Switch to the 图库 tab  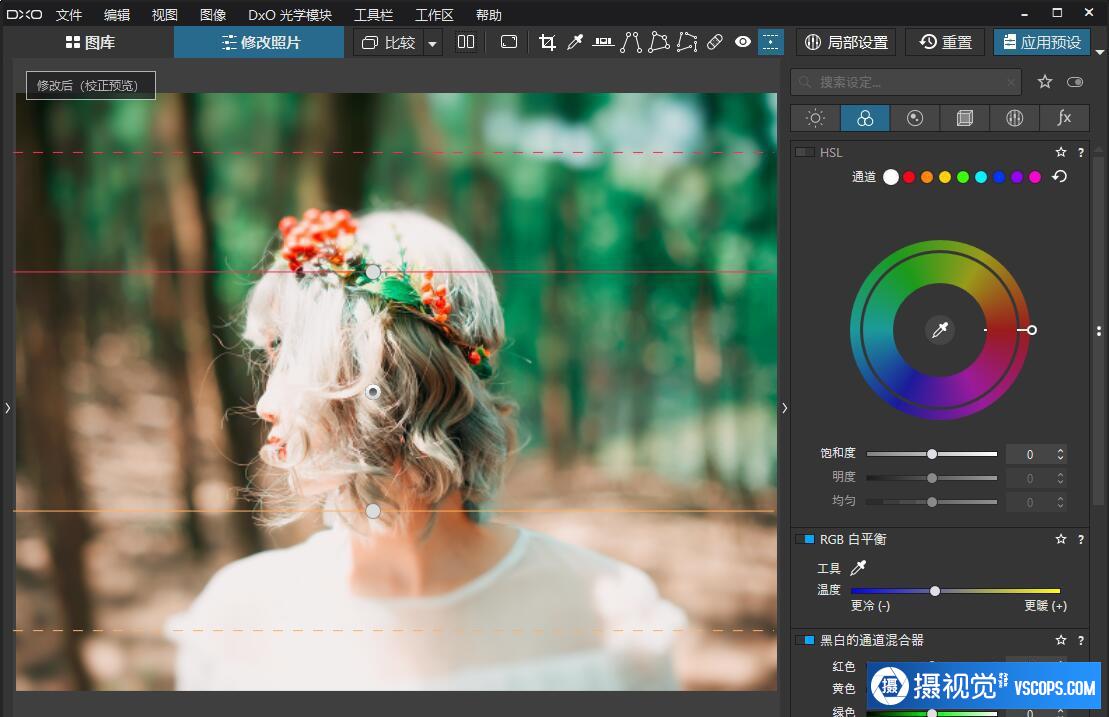tap(90, 42)
